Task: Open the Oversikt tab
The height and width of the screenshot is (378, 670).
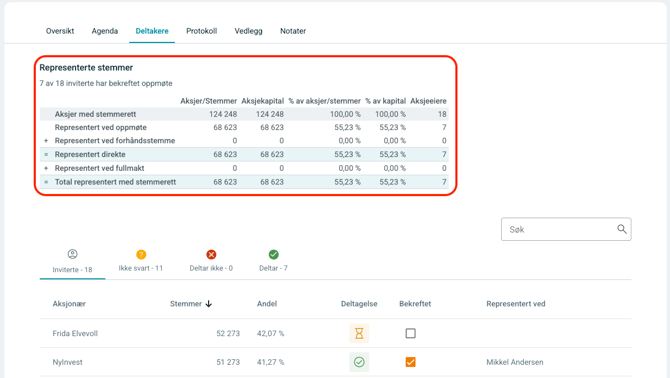Action: (x=60, y=31)
